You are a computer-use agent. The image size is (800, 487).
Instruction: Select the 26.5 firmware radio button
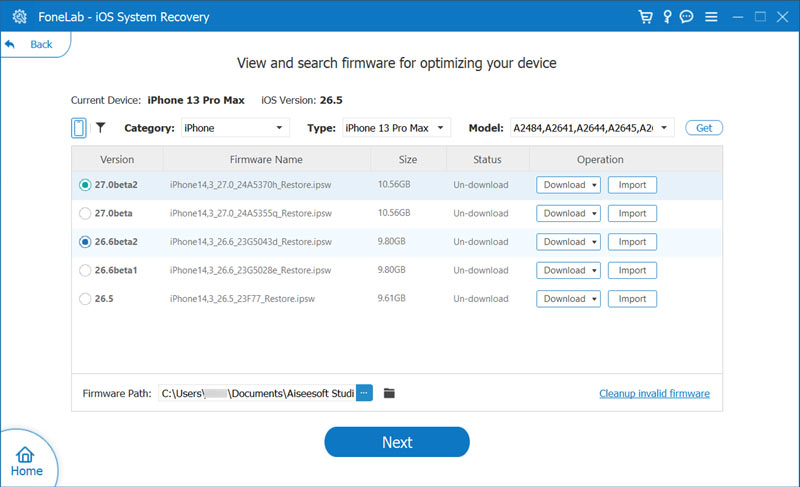coord(85,299)
